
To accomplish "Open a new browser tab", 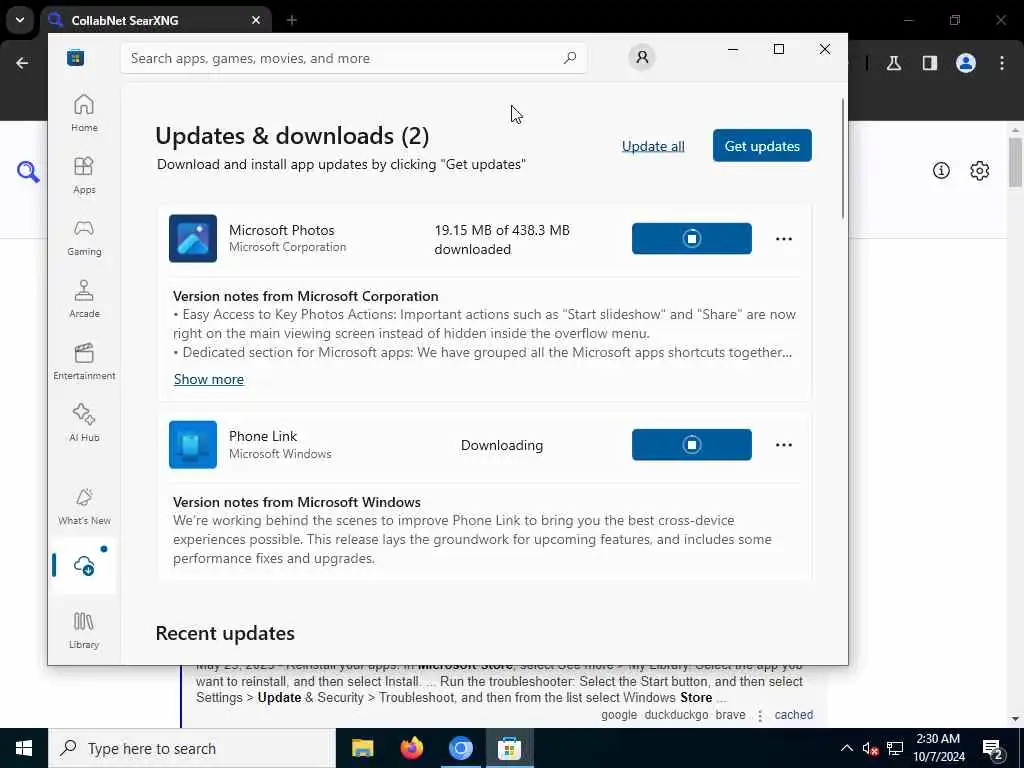I will click(292, 20).
